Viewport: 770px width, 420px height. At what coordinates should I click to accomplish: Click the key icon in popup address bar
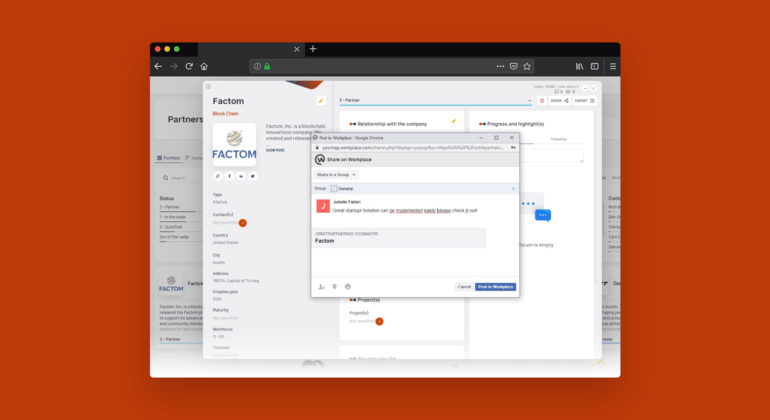(513, 147)
